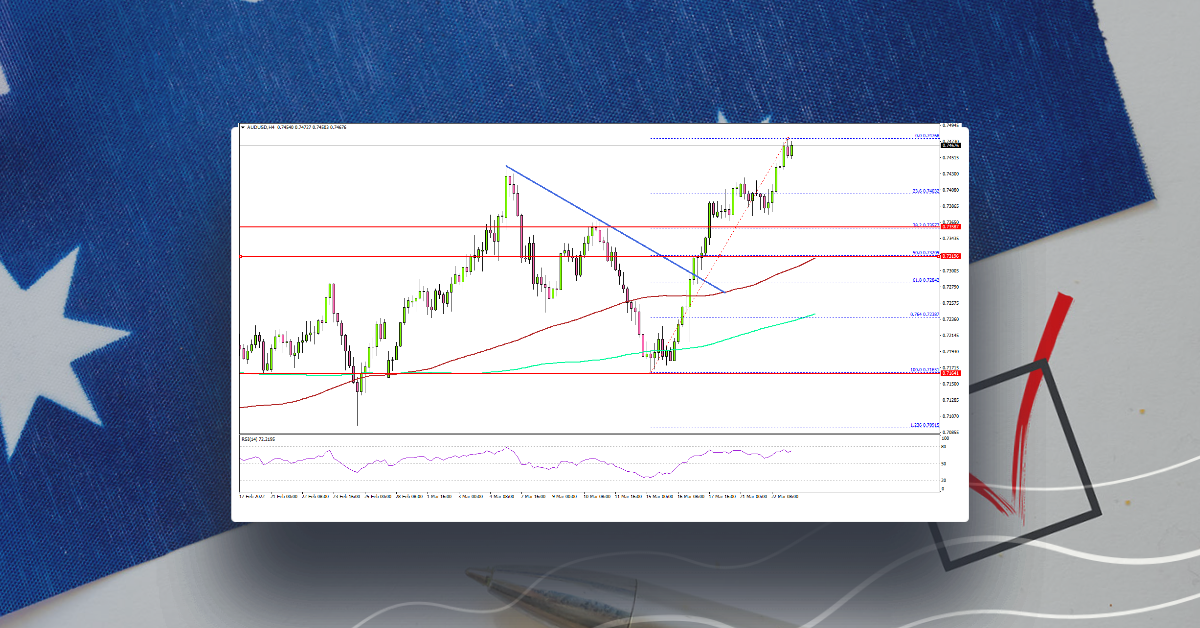The height and width of the screenshot is (628, 1200).
Task: Expand the arrow before the AUDUSD symbol
Action: [242, 128]
